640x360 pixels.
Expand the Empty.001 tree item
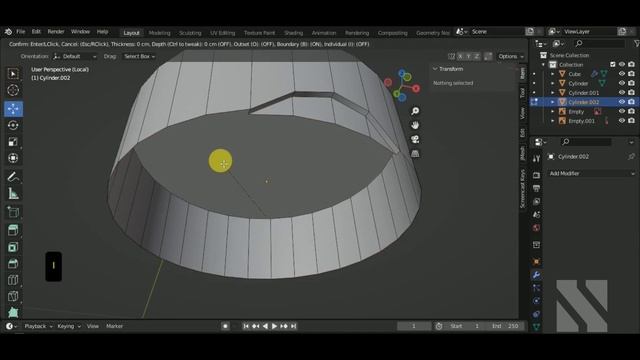(553, 121)
